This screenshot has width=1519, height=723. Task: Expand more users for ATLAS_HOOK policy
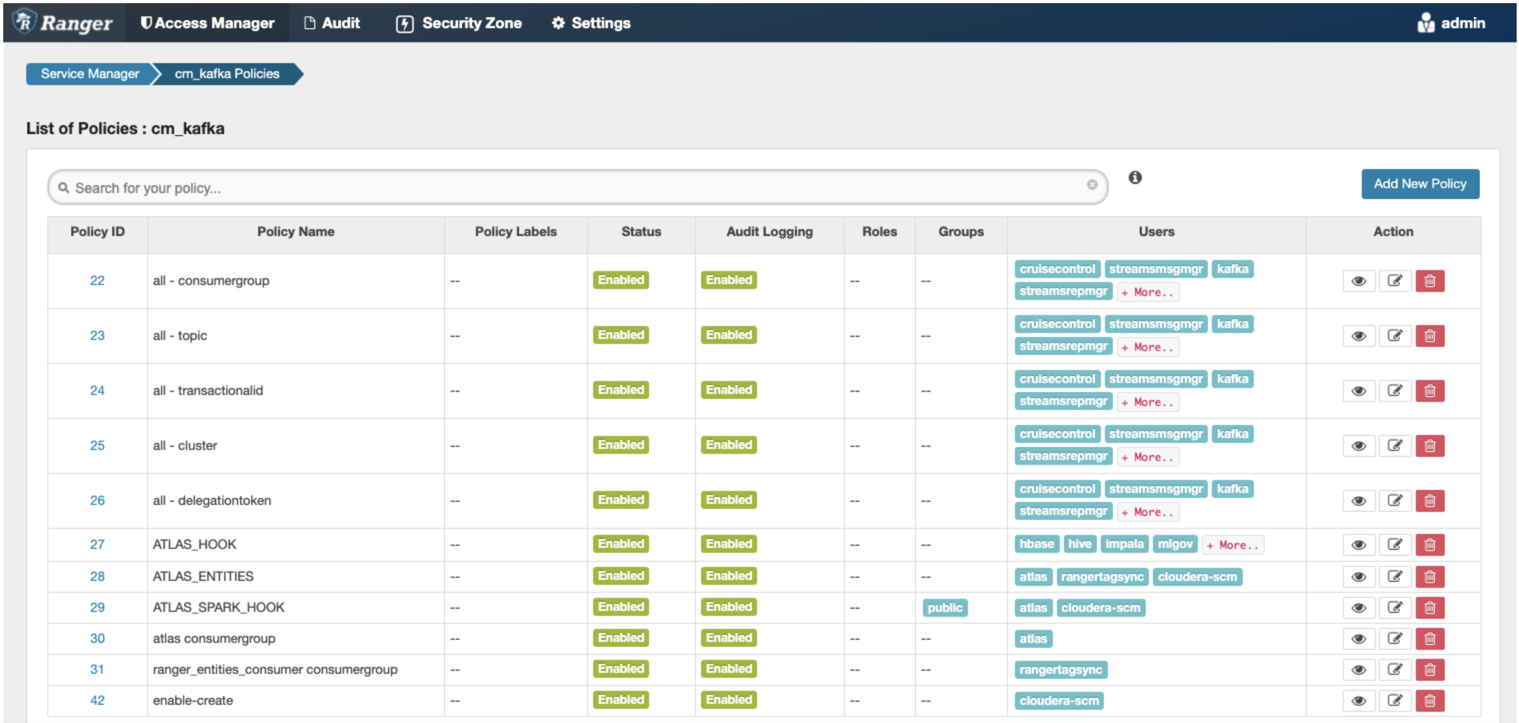click(x=1233, y=545)
